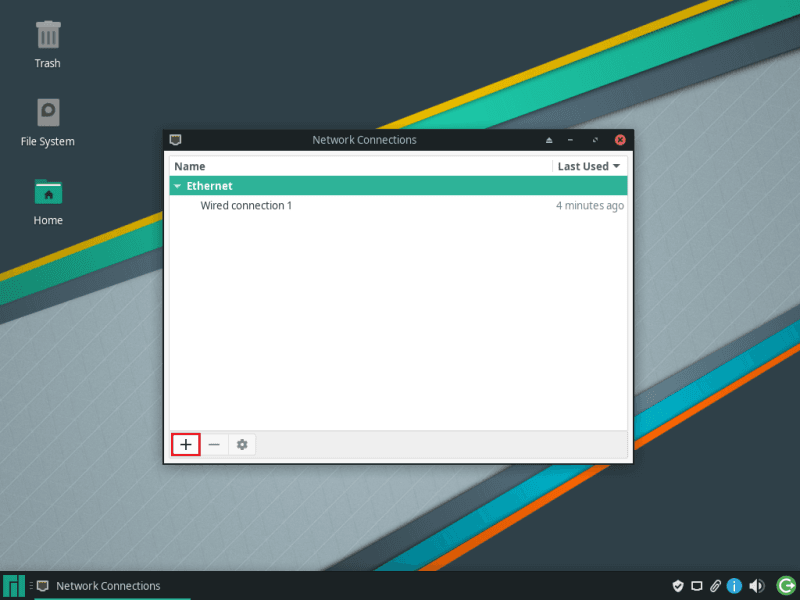Open File System desktop icon
This screenshot has height=600, width=800.
[x=48, y=111]
